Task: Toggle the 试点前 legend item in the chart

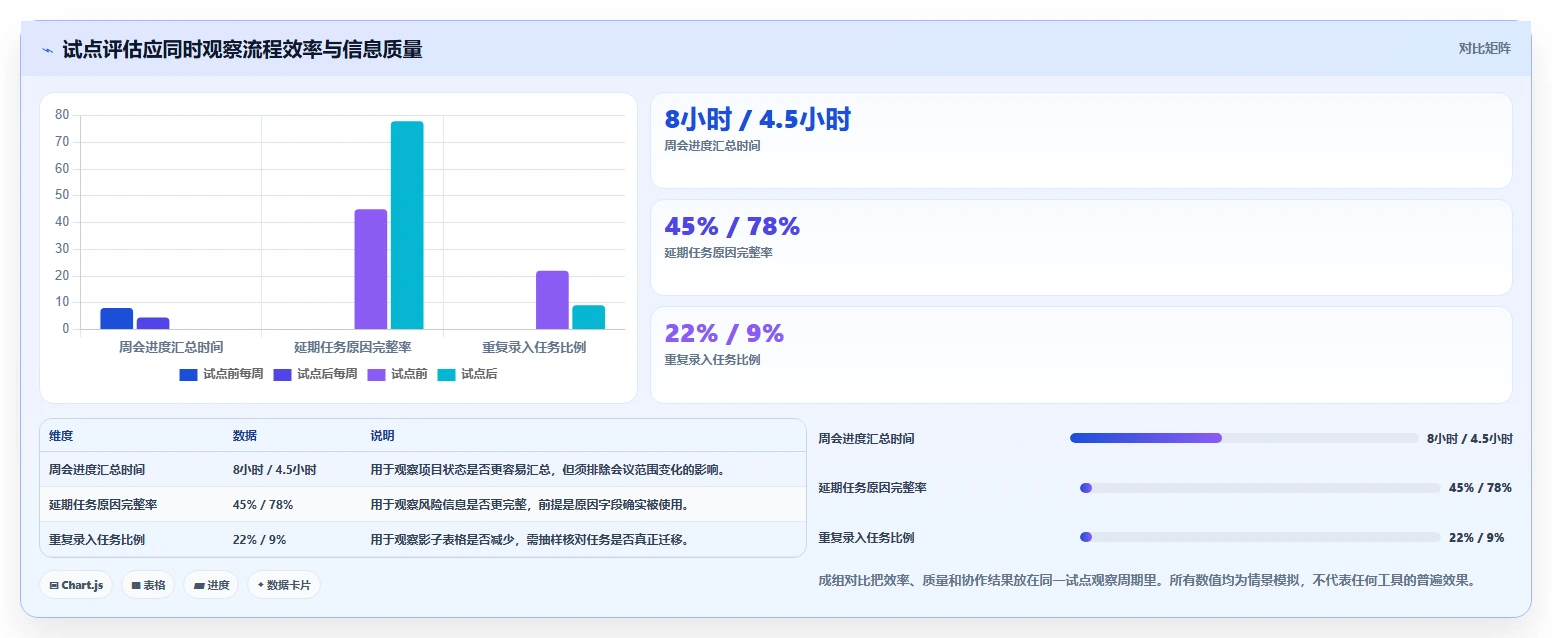Action: (398, 374)
